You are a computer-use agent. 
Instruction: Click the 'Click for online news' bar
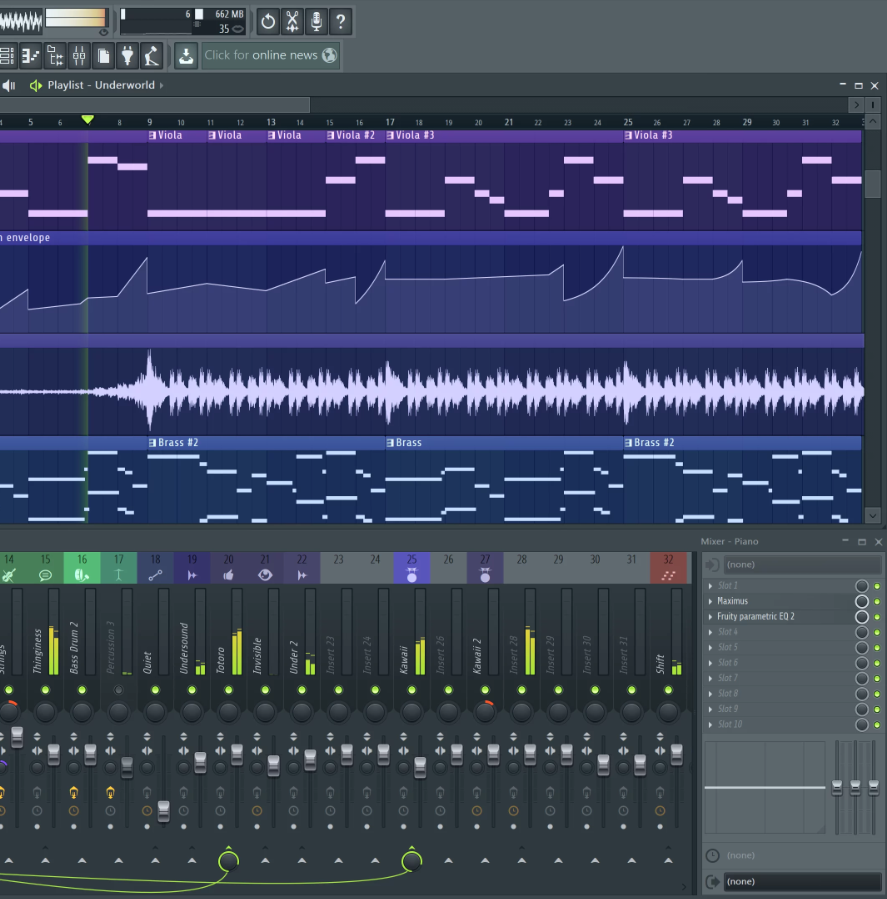[x=271, y=55]
